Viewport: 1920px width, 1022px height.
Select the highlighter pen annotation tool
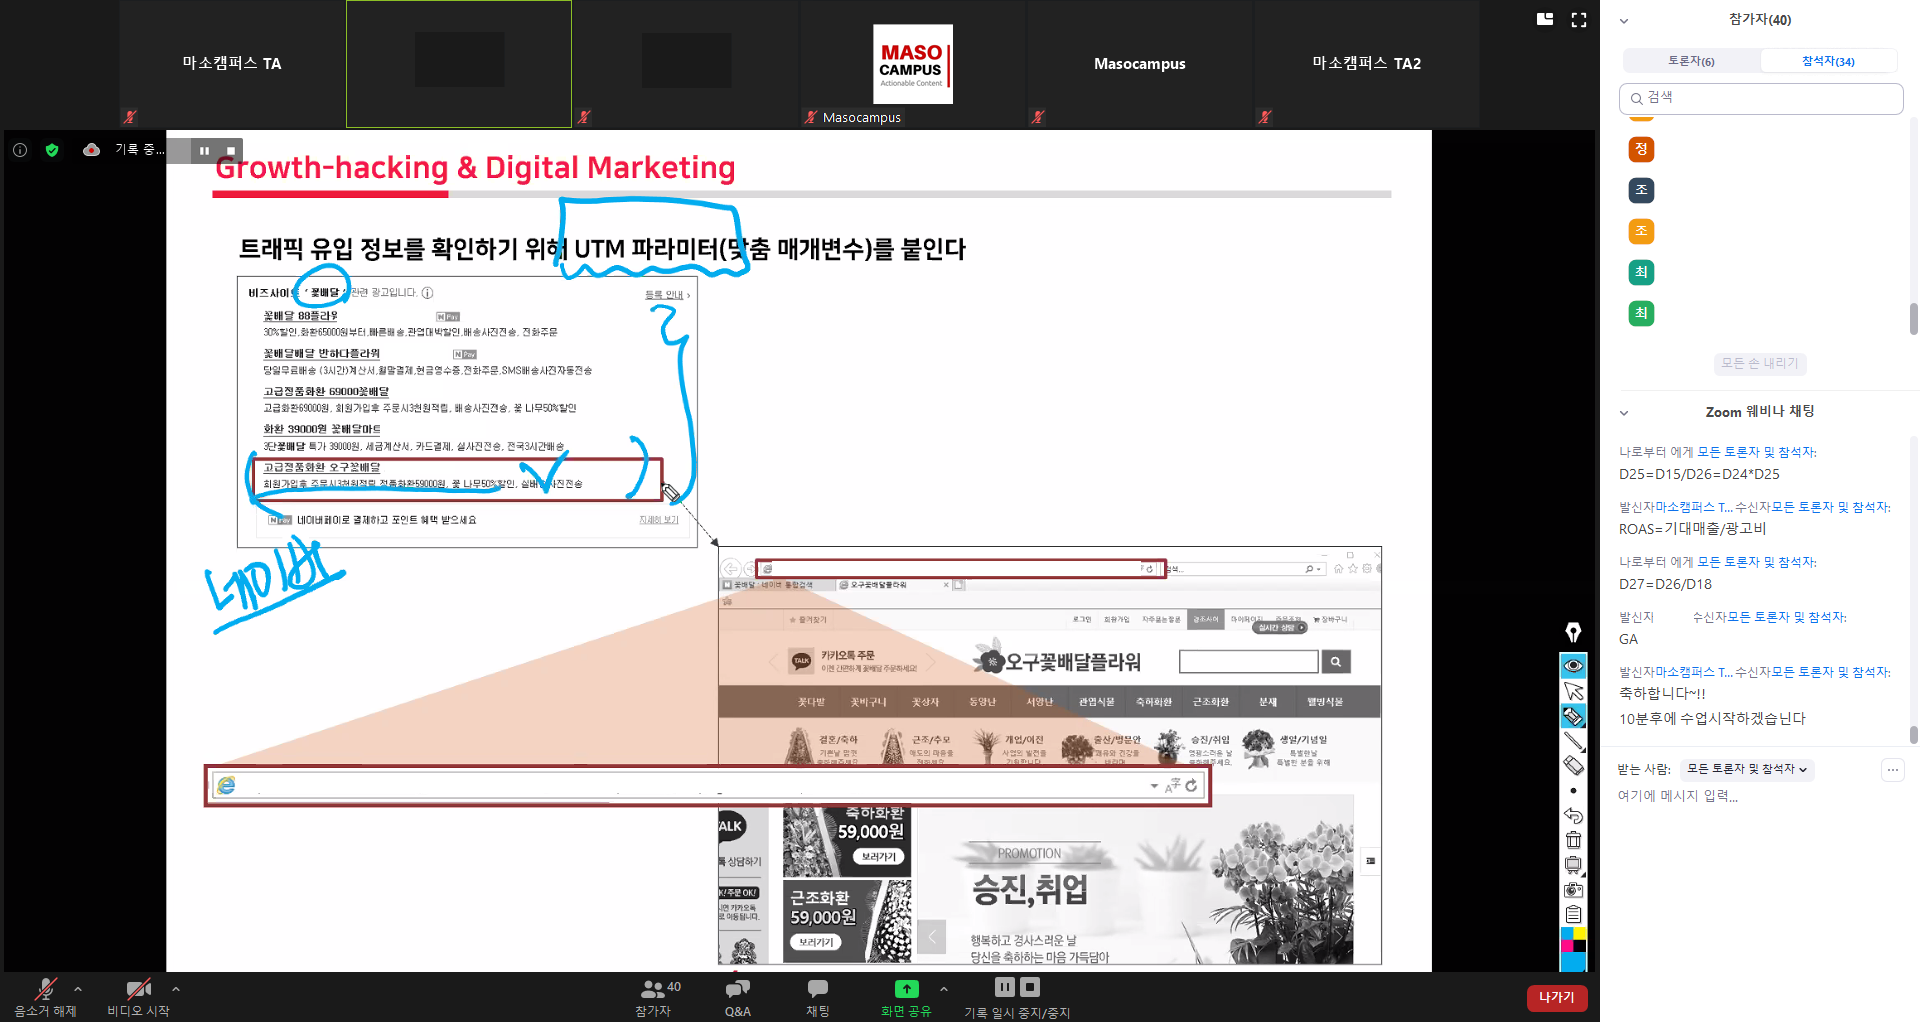[1573, 716]
